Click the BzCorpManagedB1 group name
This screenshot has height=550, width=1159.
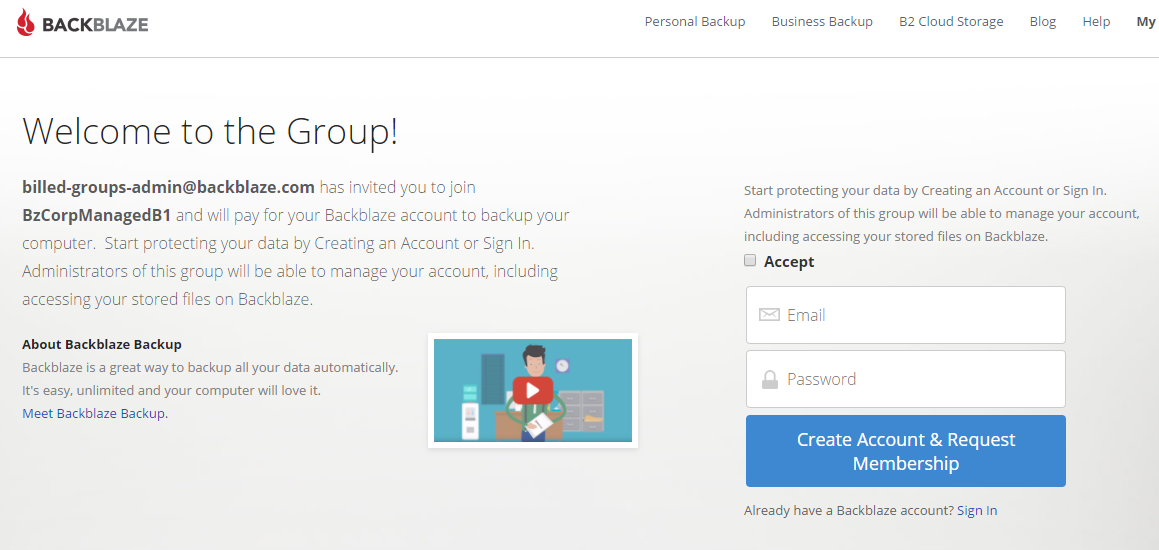(x=97, y=216)
